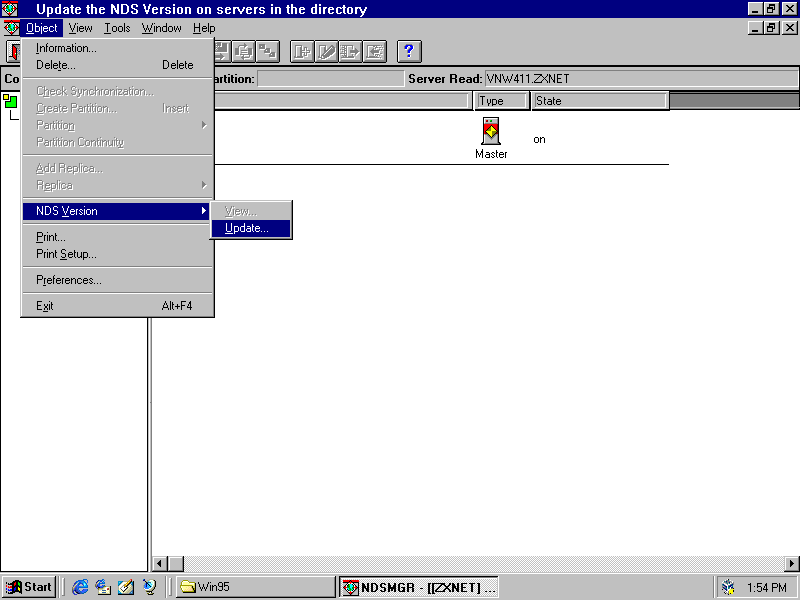Open document control icon beside Object menu
The height and width of the screenshot is (600, 800).
click(x=11, y=28)
